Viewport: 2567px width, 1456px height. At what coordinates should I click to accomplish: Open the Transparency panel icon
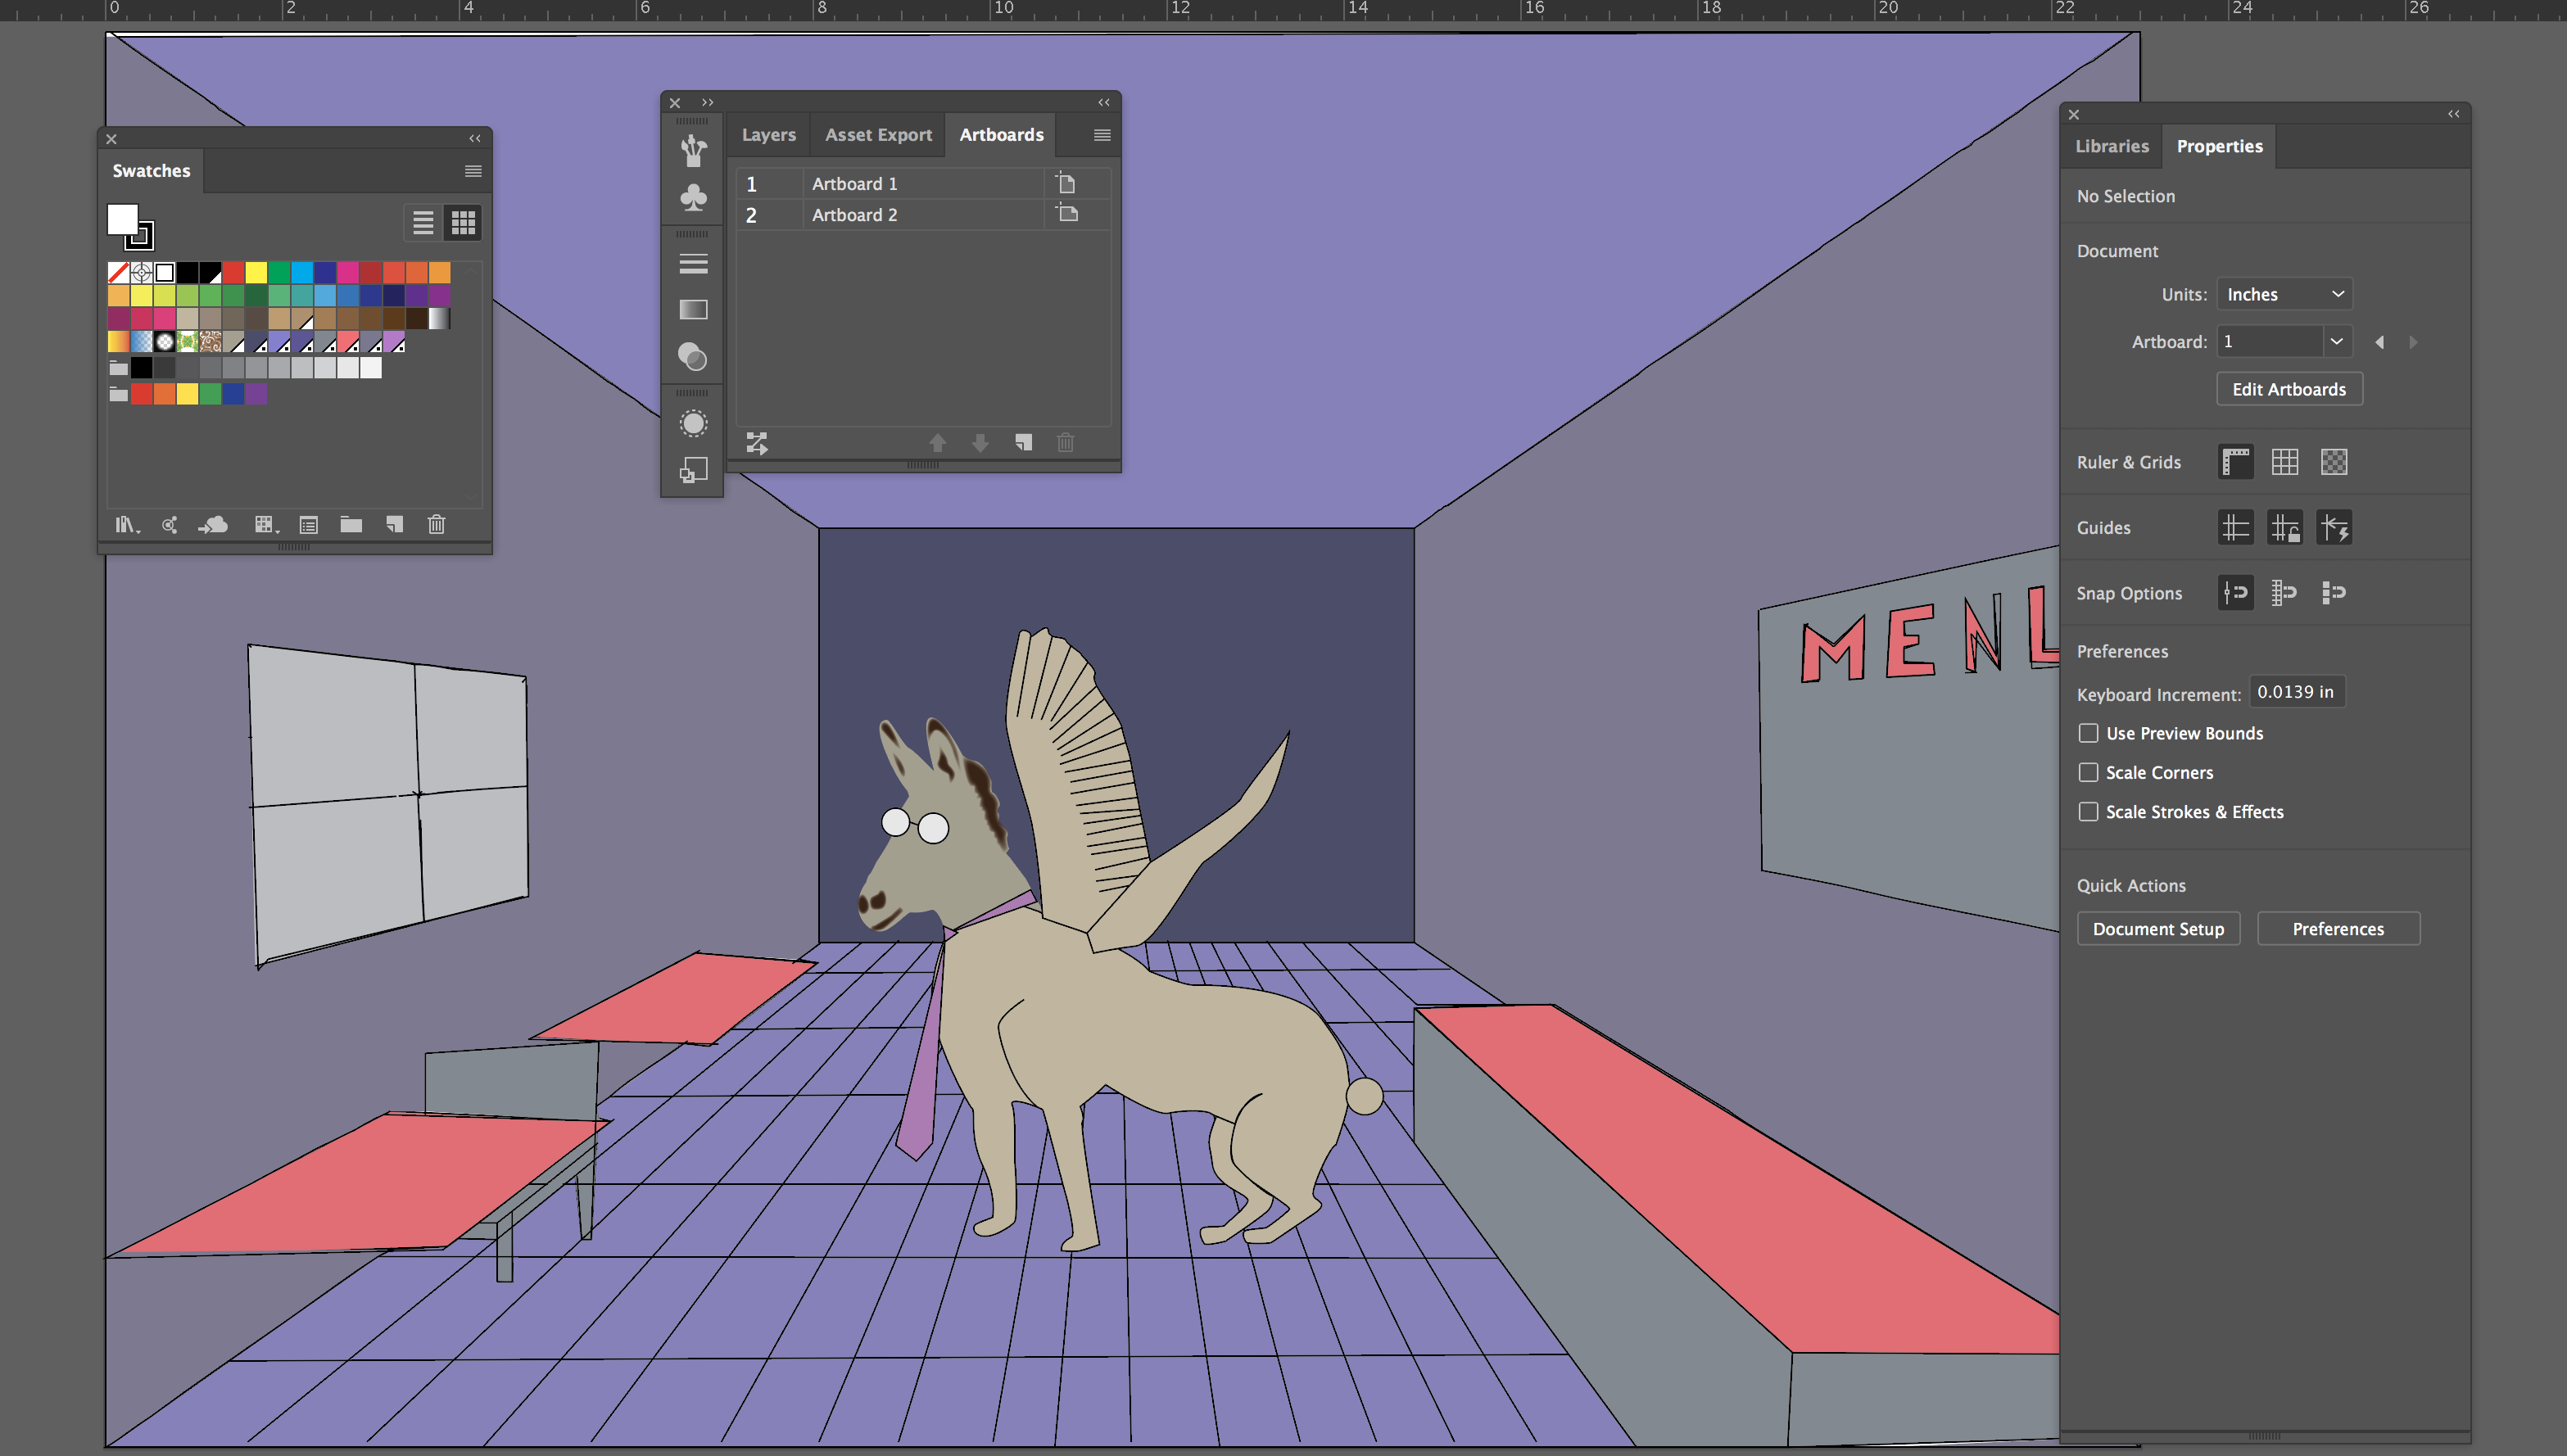(x=694, y=358)
